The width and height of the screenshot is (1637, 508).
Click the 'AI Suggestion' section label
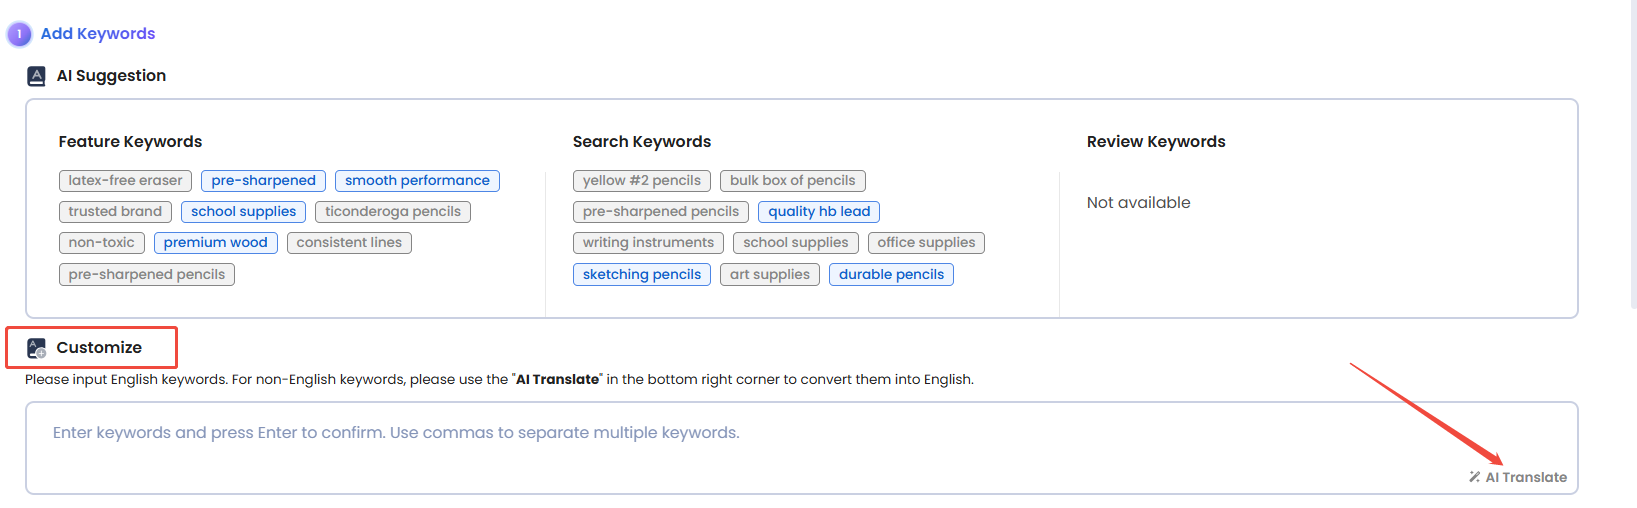pos(111,76)
